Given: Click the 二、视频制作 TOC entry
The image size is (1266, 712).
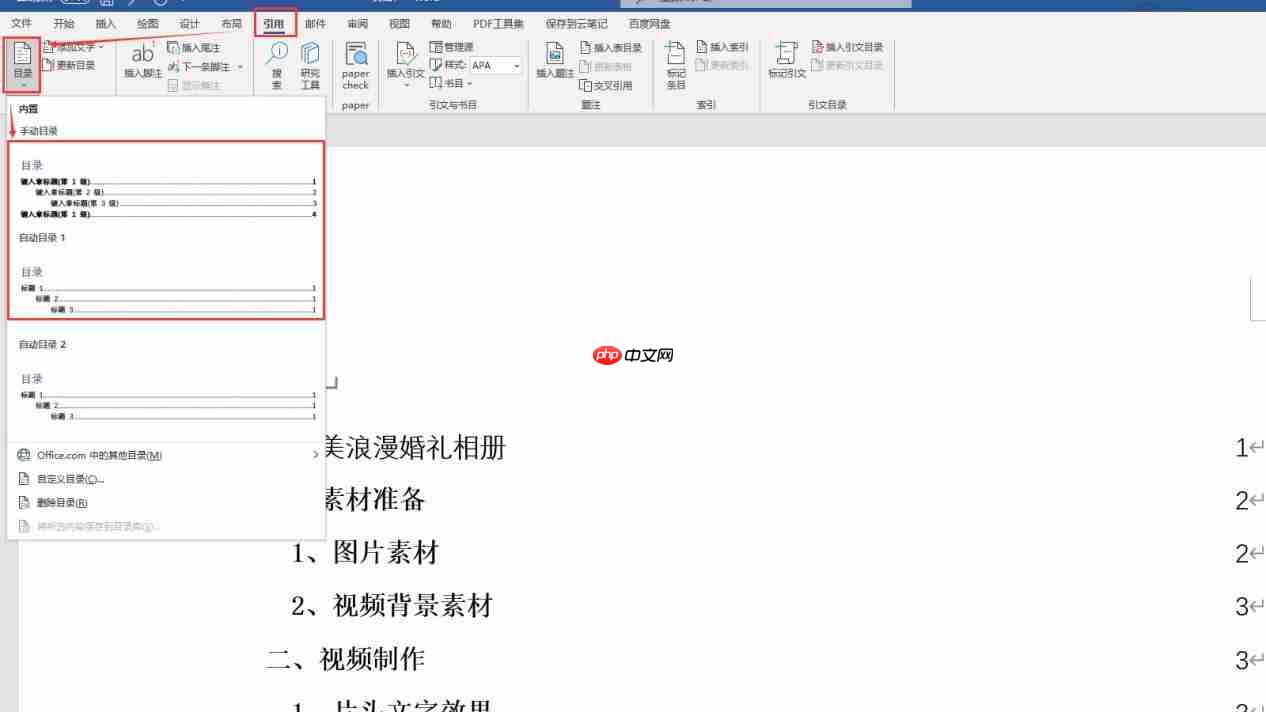Looking at the screenshot, I should pyautogui.click(x=346, y=658).
